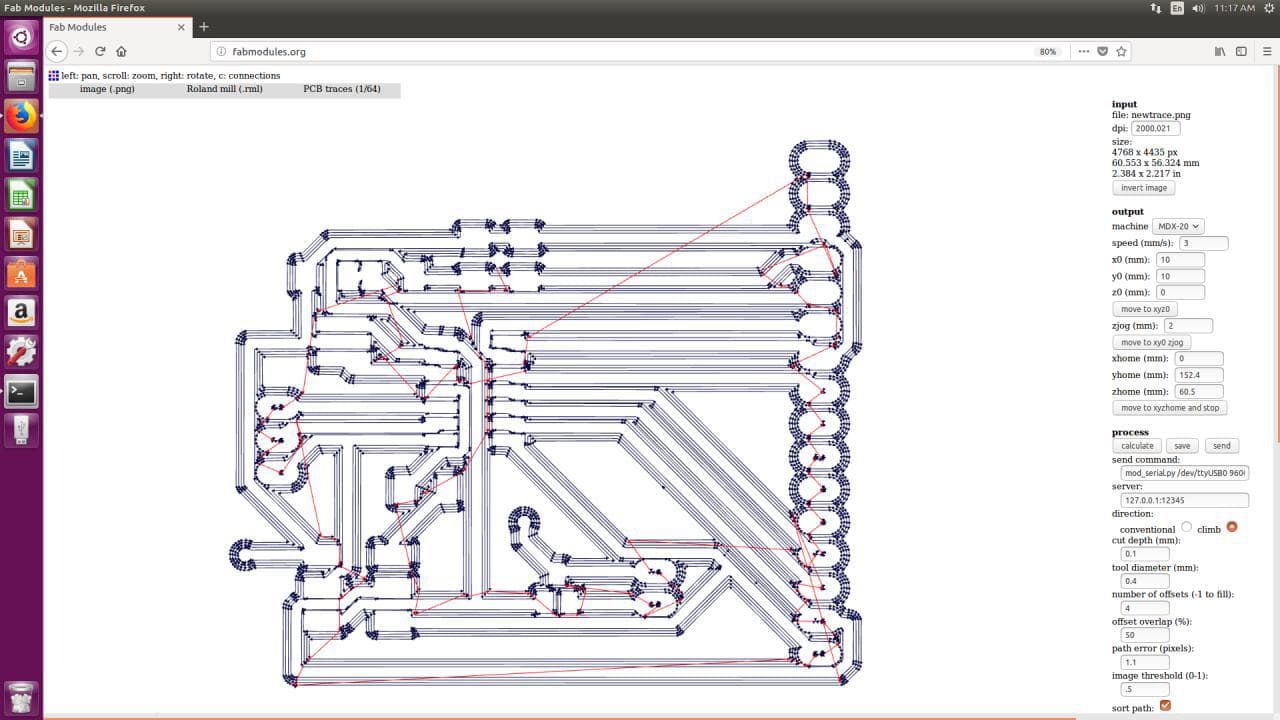Click the calculate button
Viewport: 1280px width, 720px height.
pyautogui.click(x=1137, y=446)
